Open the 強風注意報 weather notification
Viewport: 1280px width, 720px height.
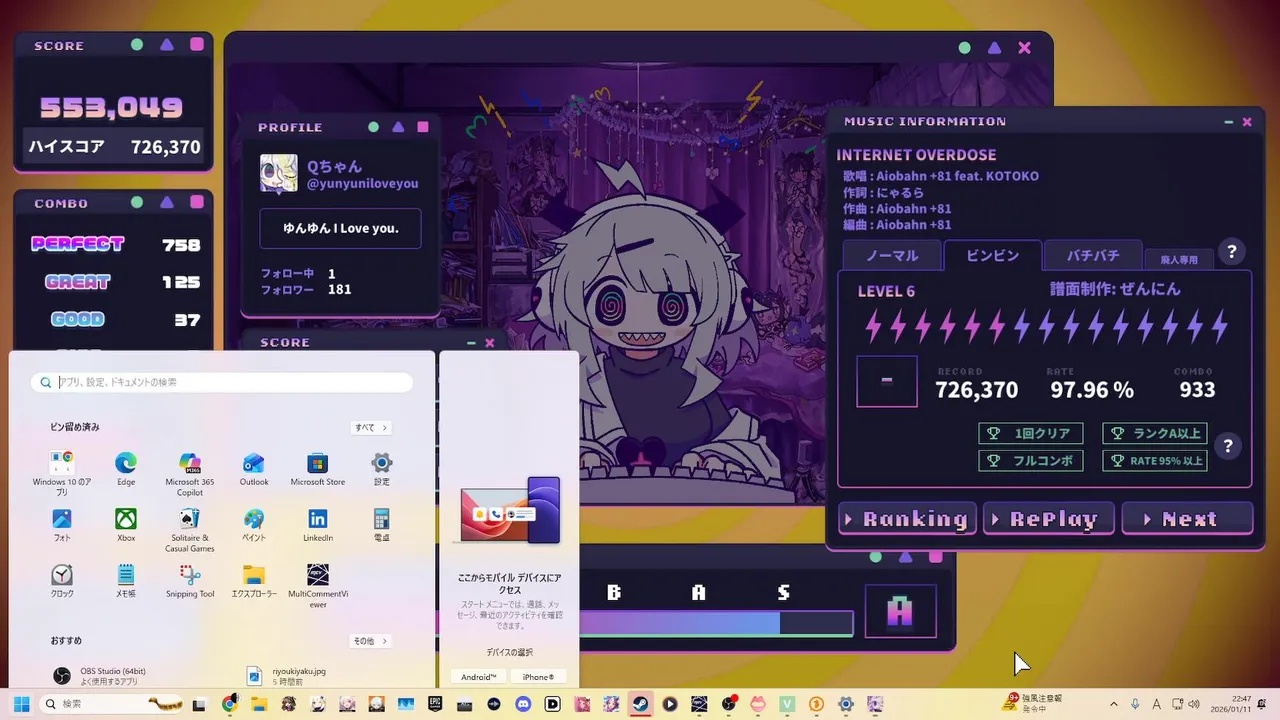pos(1034,703)
